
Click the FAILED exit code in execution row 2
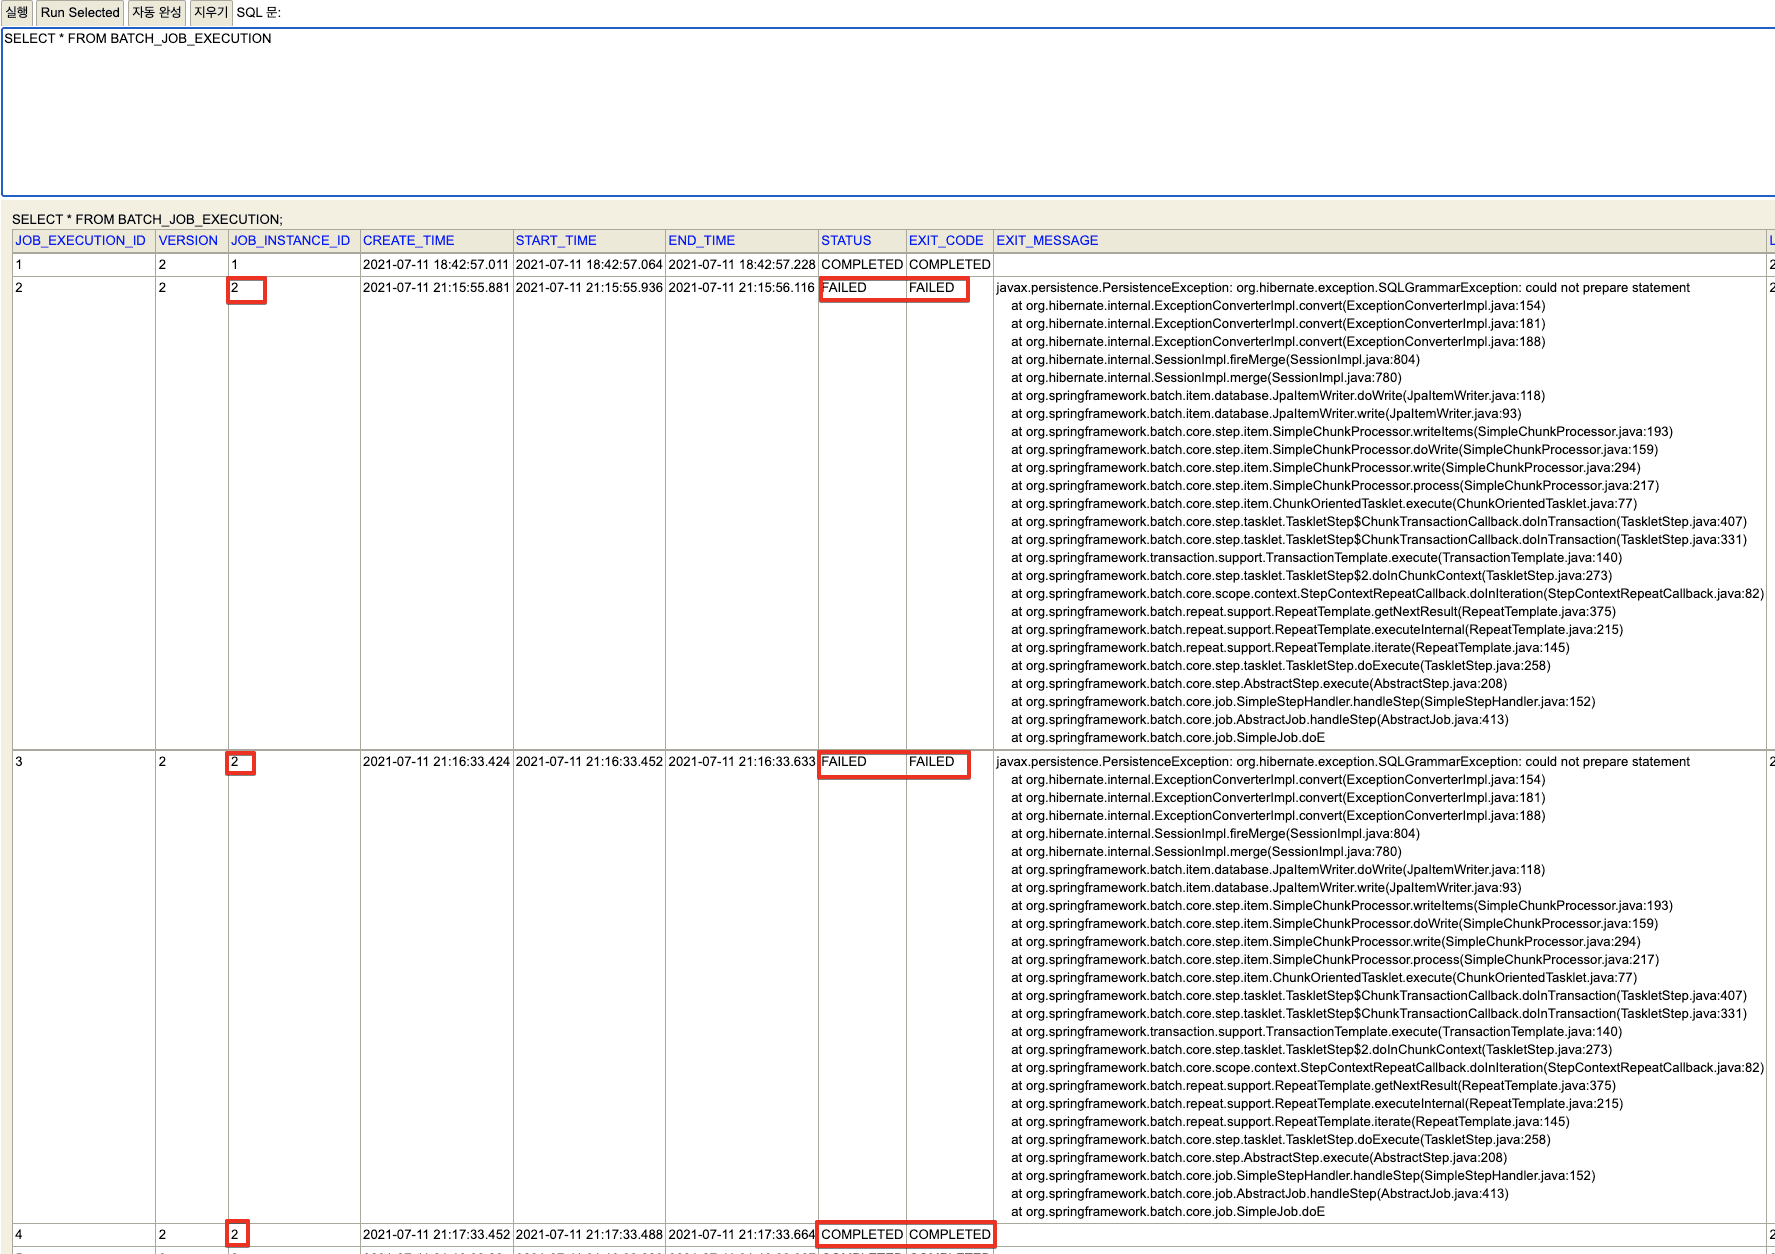pyautogui.click(x=932, y=288)
